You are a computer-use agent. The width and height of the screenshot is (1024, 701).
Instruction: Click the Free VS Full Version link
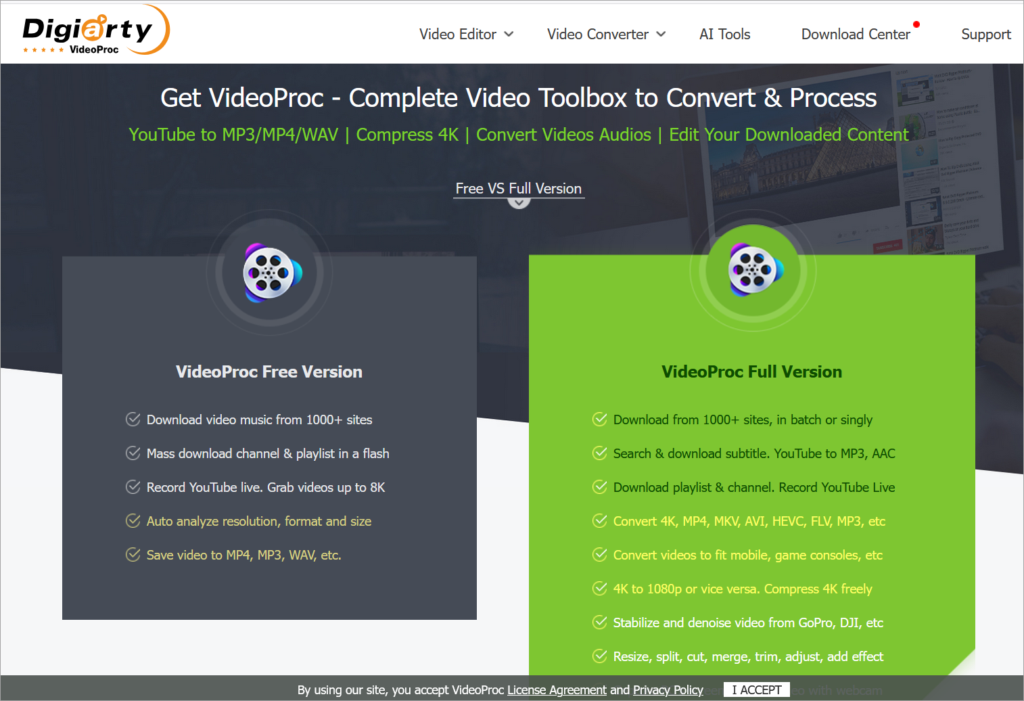point(519,189)
